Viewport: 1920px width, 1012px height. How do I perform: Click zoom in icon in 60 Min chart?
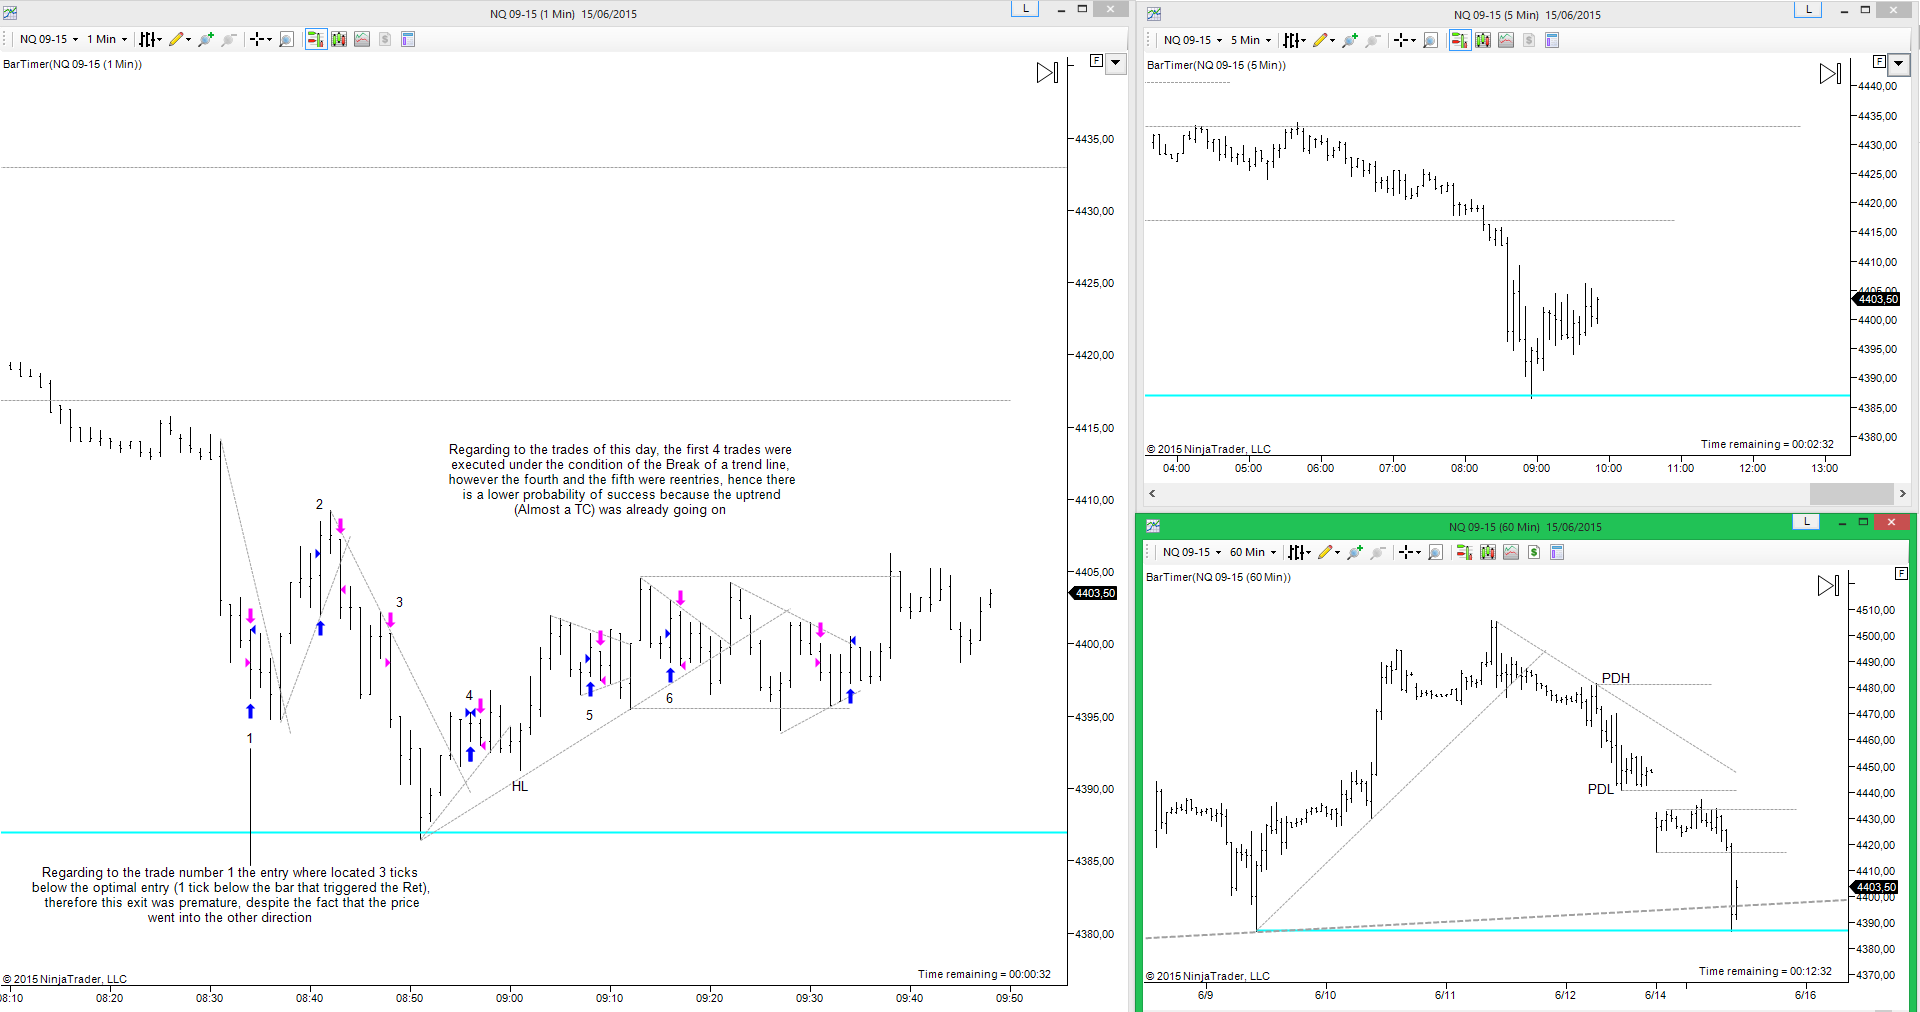click(1355, 552)
